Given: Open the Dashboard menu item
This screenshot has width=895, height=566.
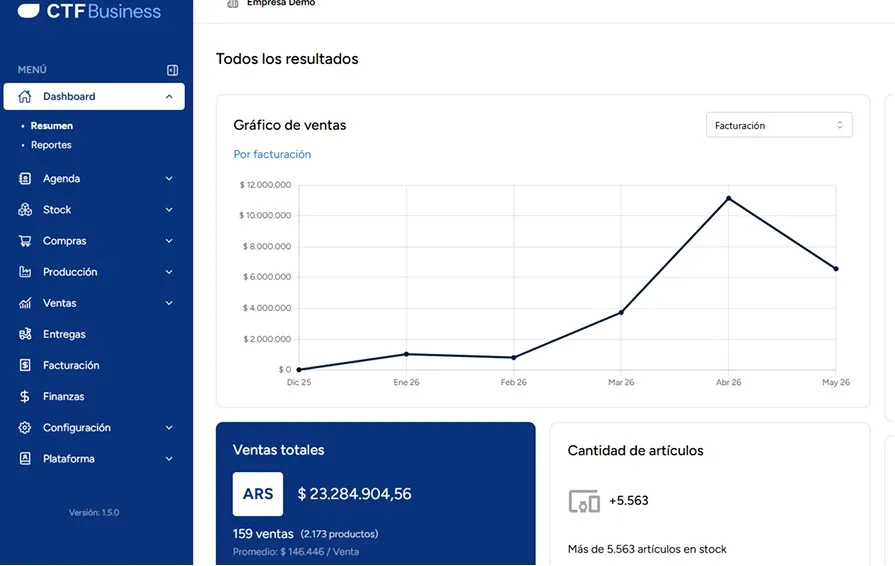Looking at the screenshot, I should 94,96.
